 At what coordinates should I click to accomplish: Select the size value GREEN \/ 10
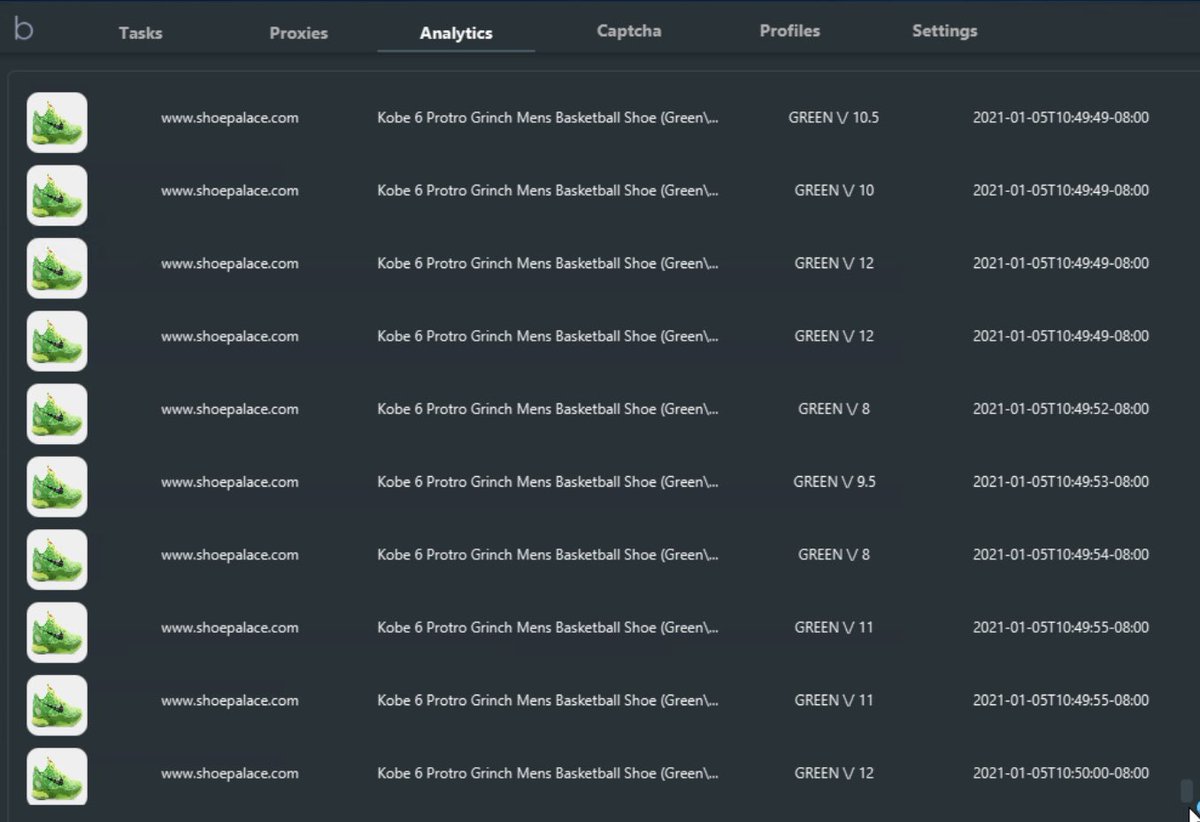pyautogui.click(x=834, y=191)
